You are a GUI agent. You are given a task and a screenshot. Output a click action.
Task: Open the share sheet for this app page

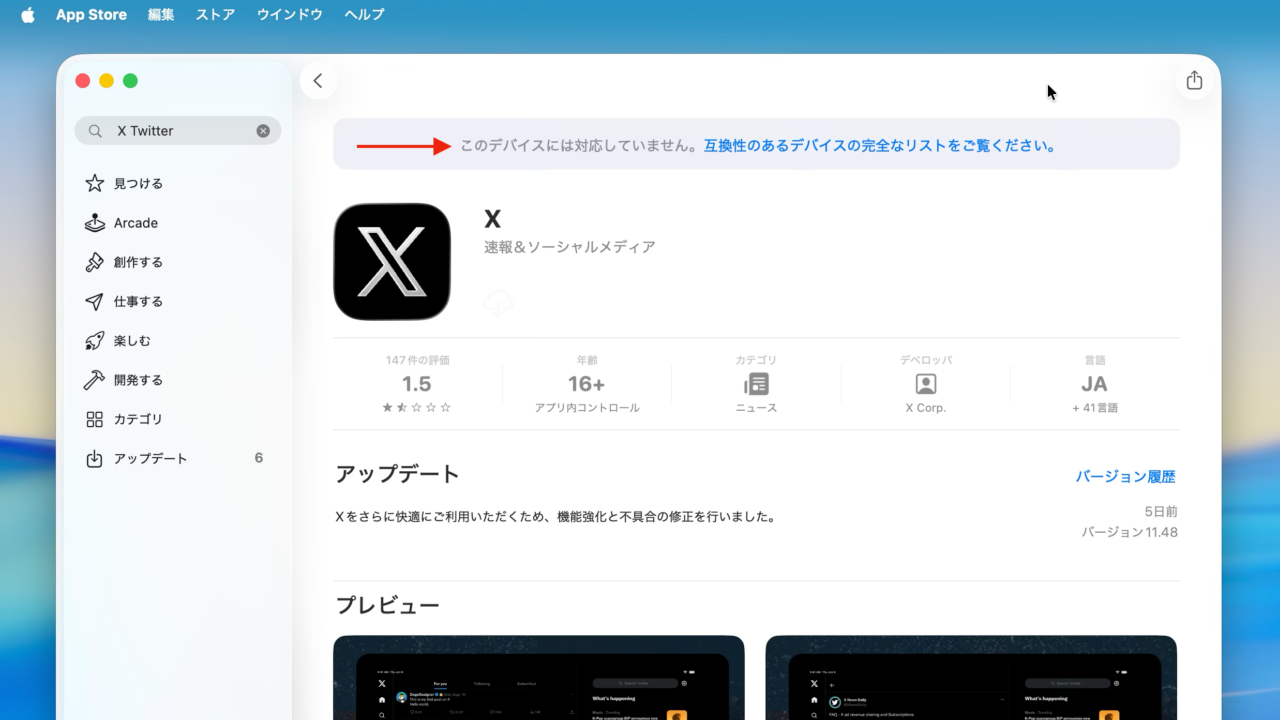tap(1194, 80)
